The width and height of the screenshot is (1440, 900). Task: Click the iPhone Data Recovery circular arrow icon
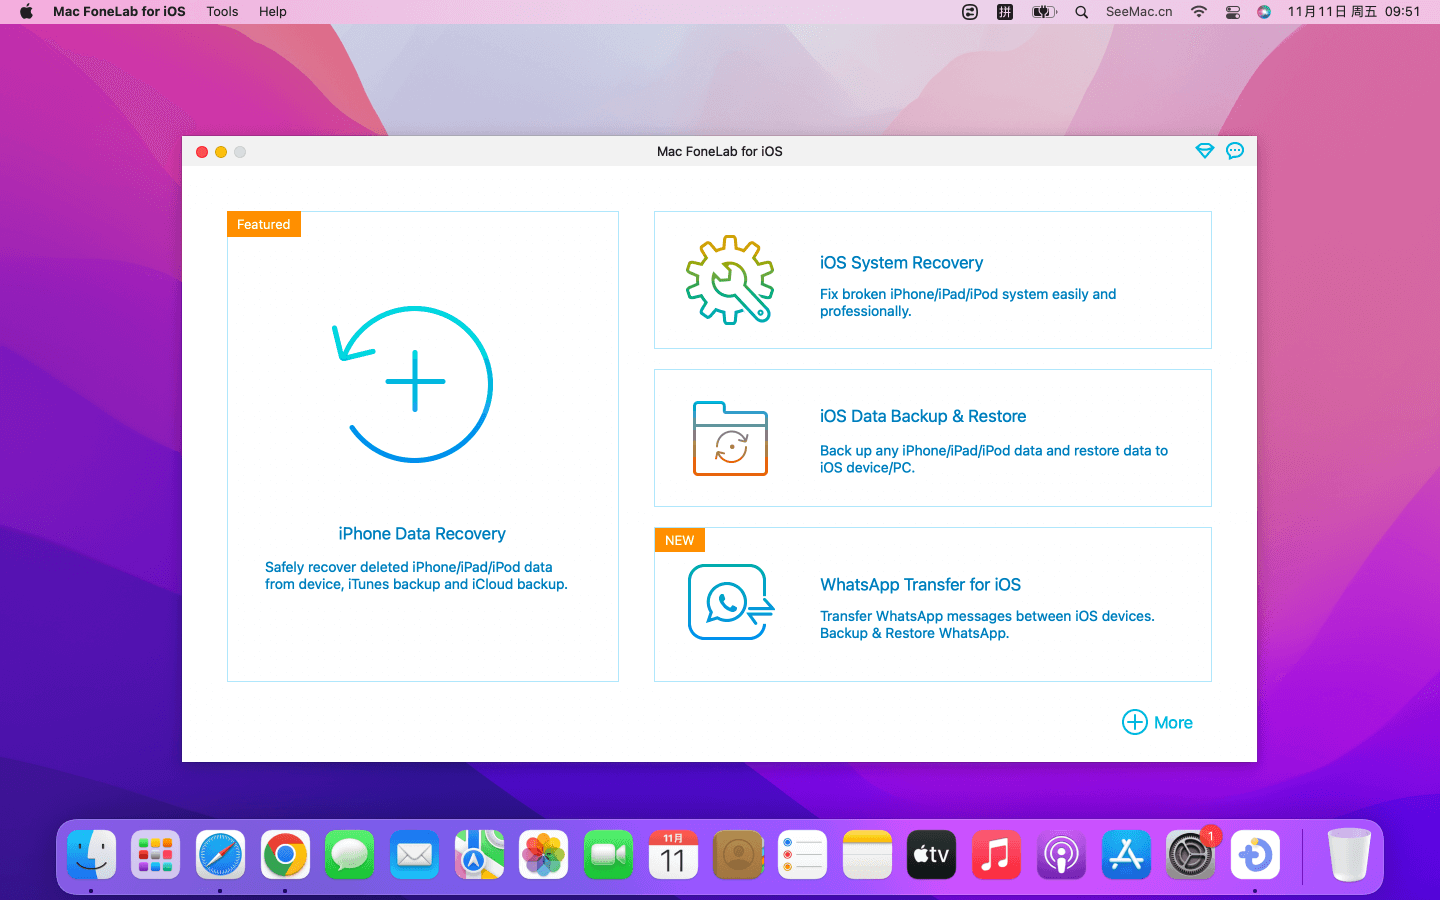414,384
